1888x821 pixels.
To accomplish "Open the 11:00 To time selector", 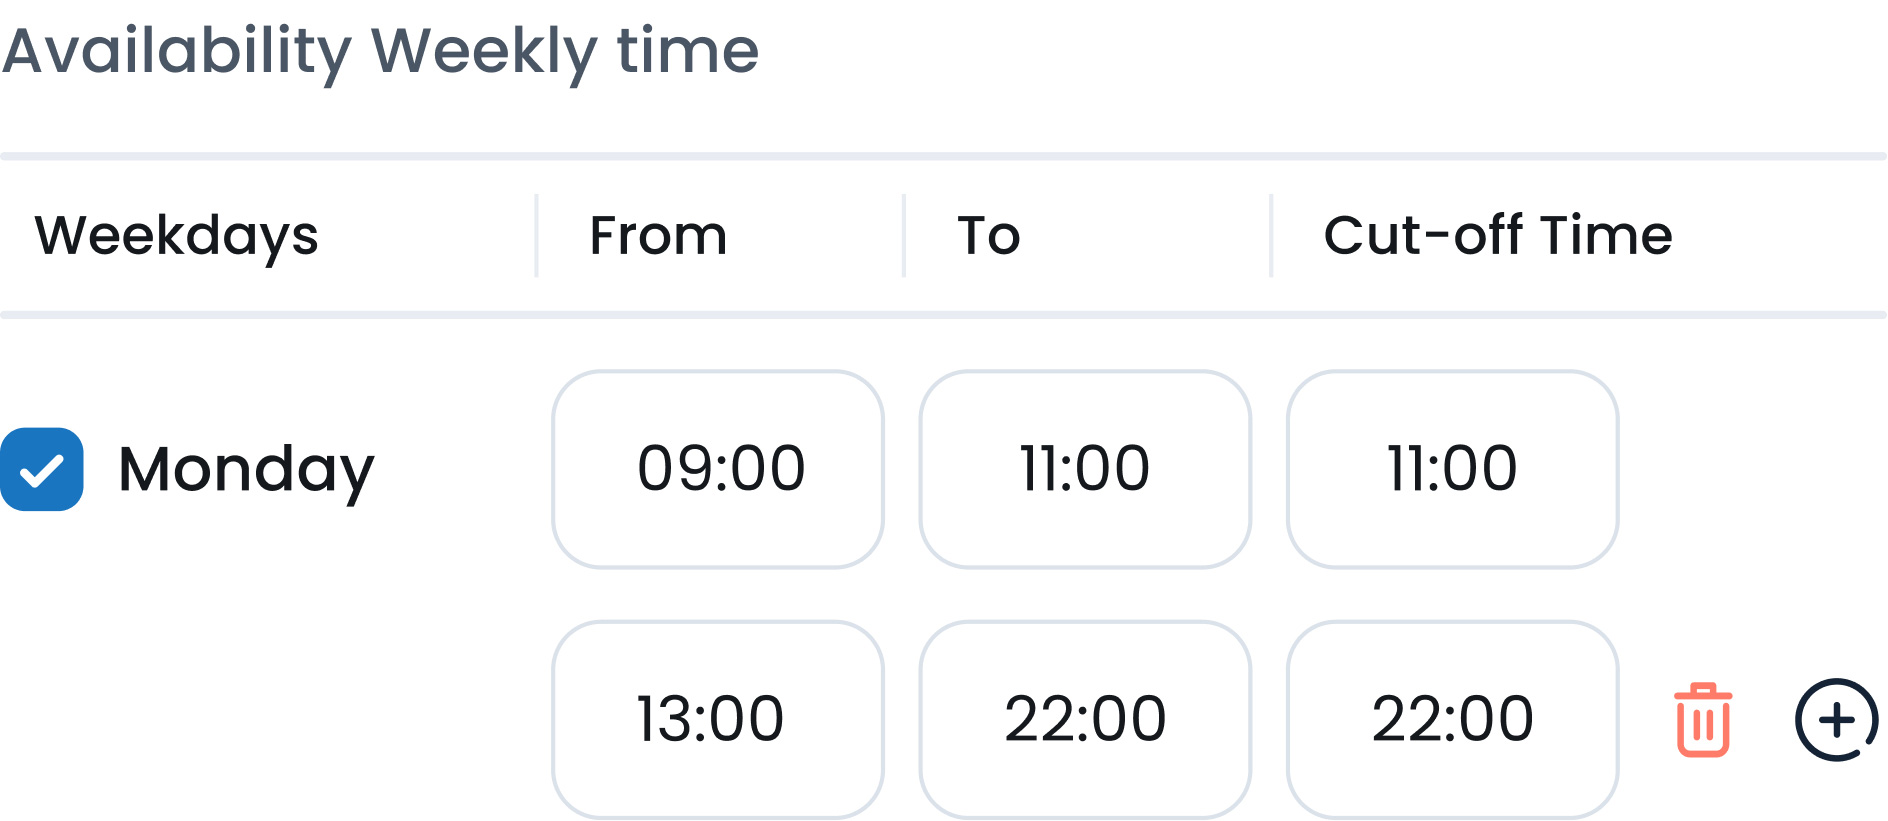I will point(1085,467).
